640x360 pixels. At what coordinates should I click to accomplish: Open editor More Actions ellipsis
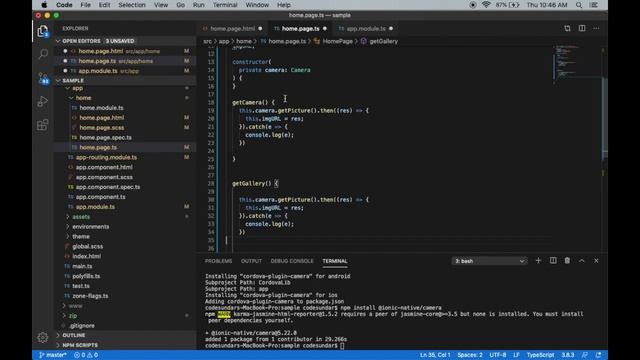tap(596, 28)
